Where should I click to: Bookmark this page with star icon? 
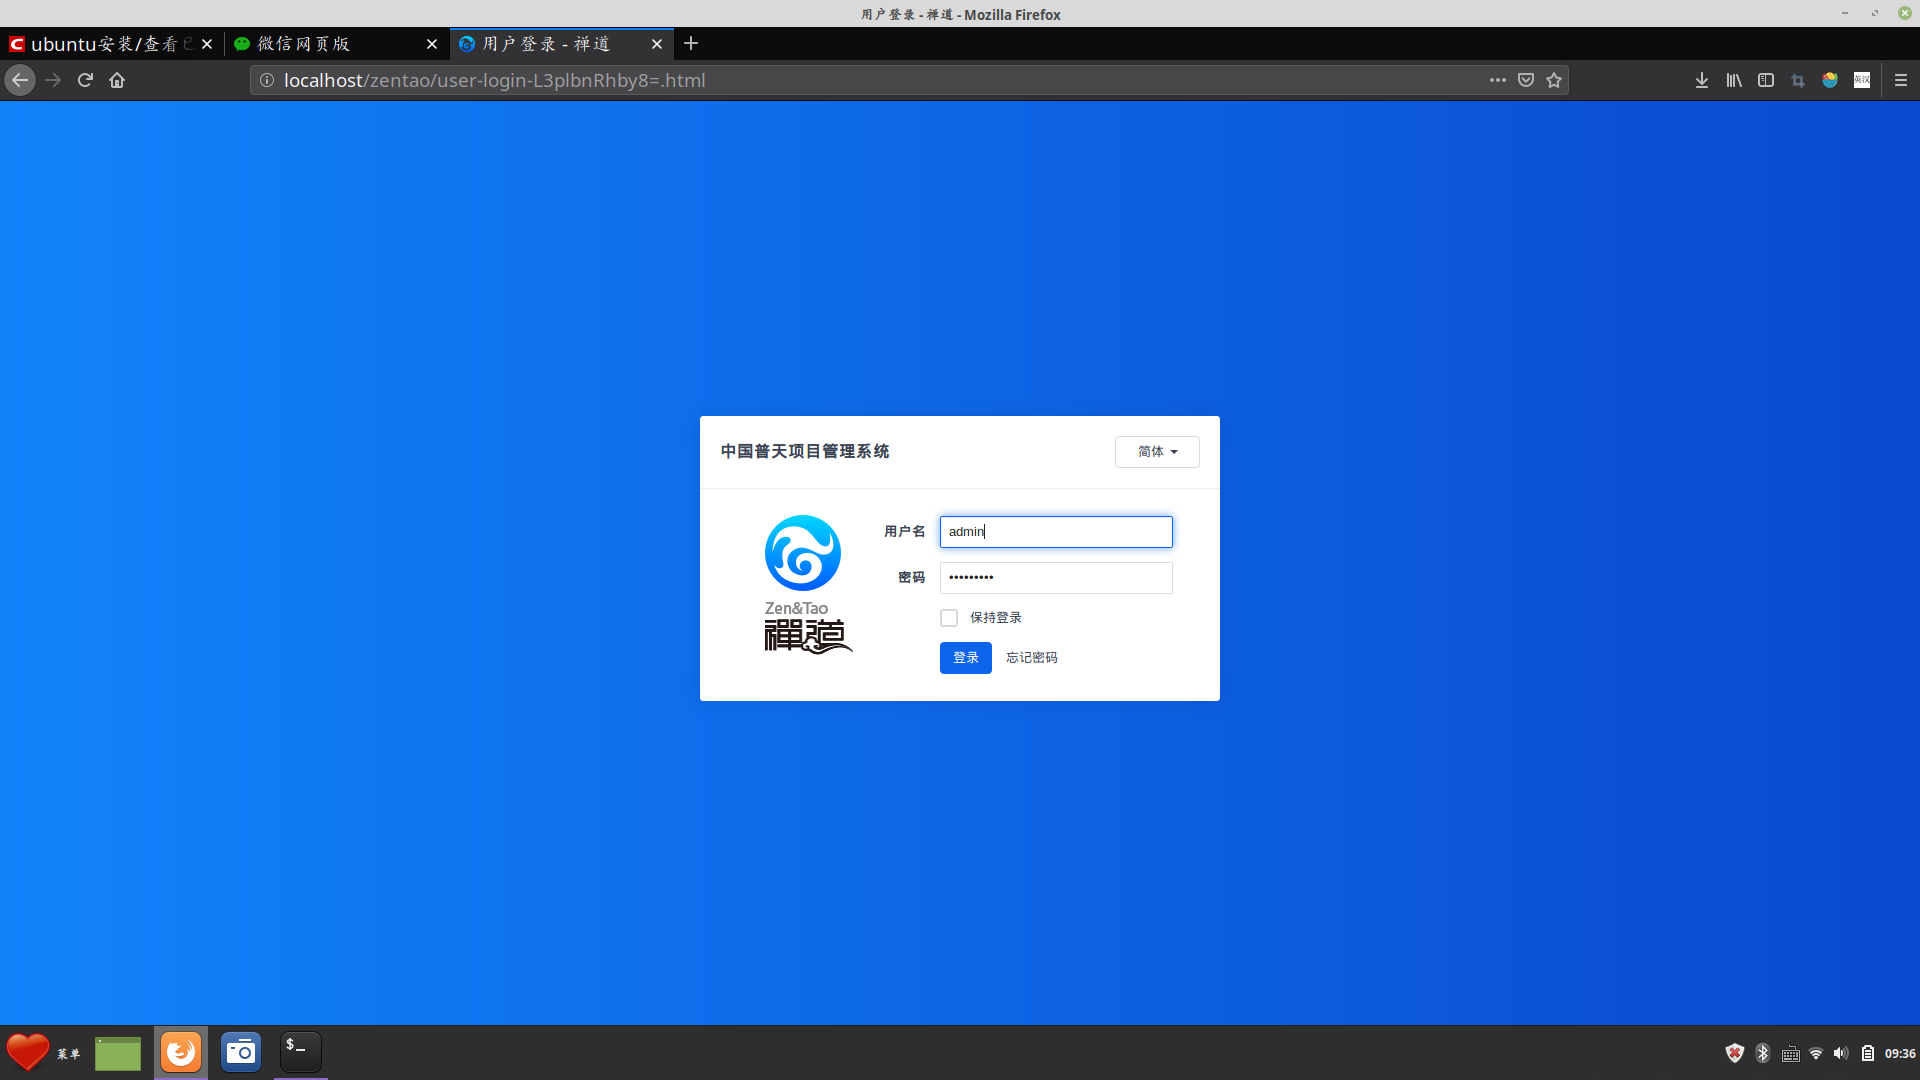coord(1554,80)
